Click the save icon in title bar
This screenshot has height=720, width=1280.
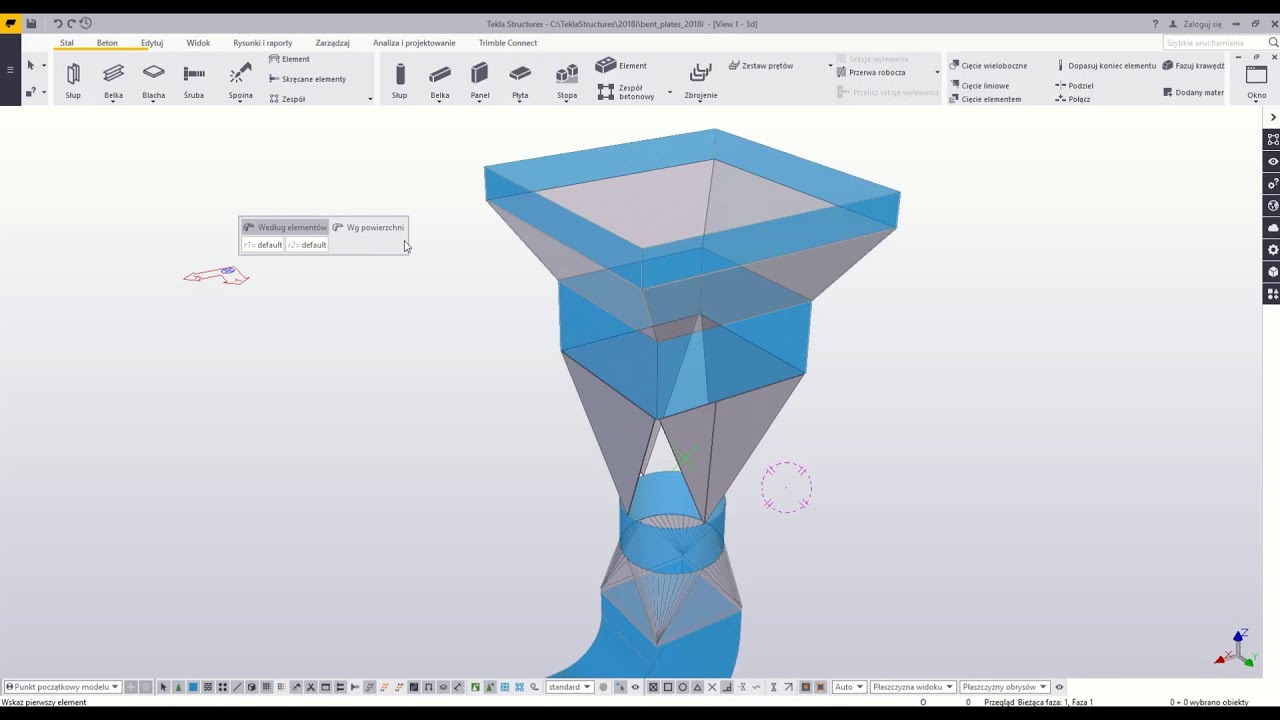pyautogui.click(x=32, y=23)
